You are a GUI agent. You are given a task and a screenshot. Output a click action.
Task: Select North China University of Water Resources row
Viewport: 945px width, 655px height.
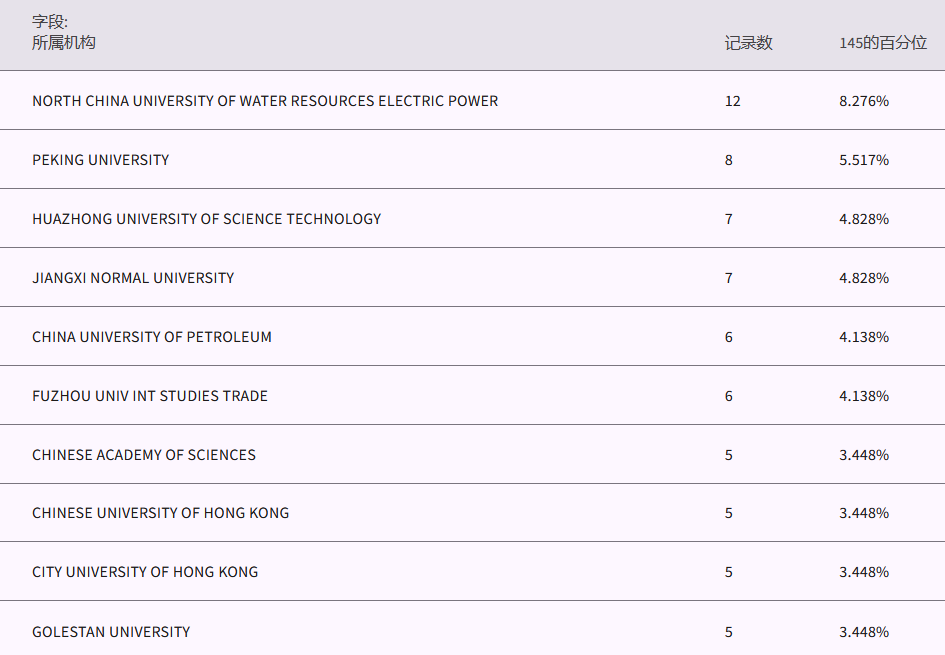pyautogui.click(x=265, y=101)
